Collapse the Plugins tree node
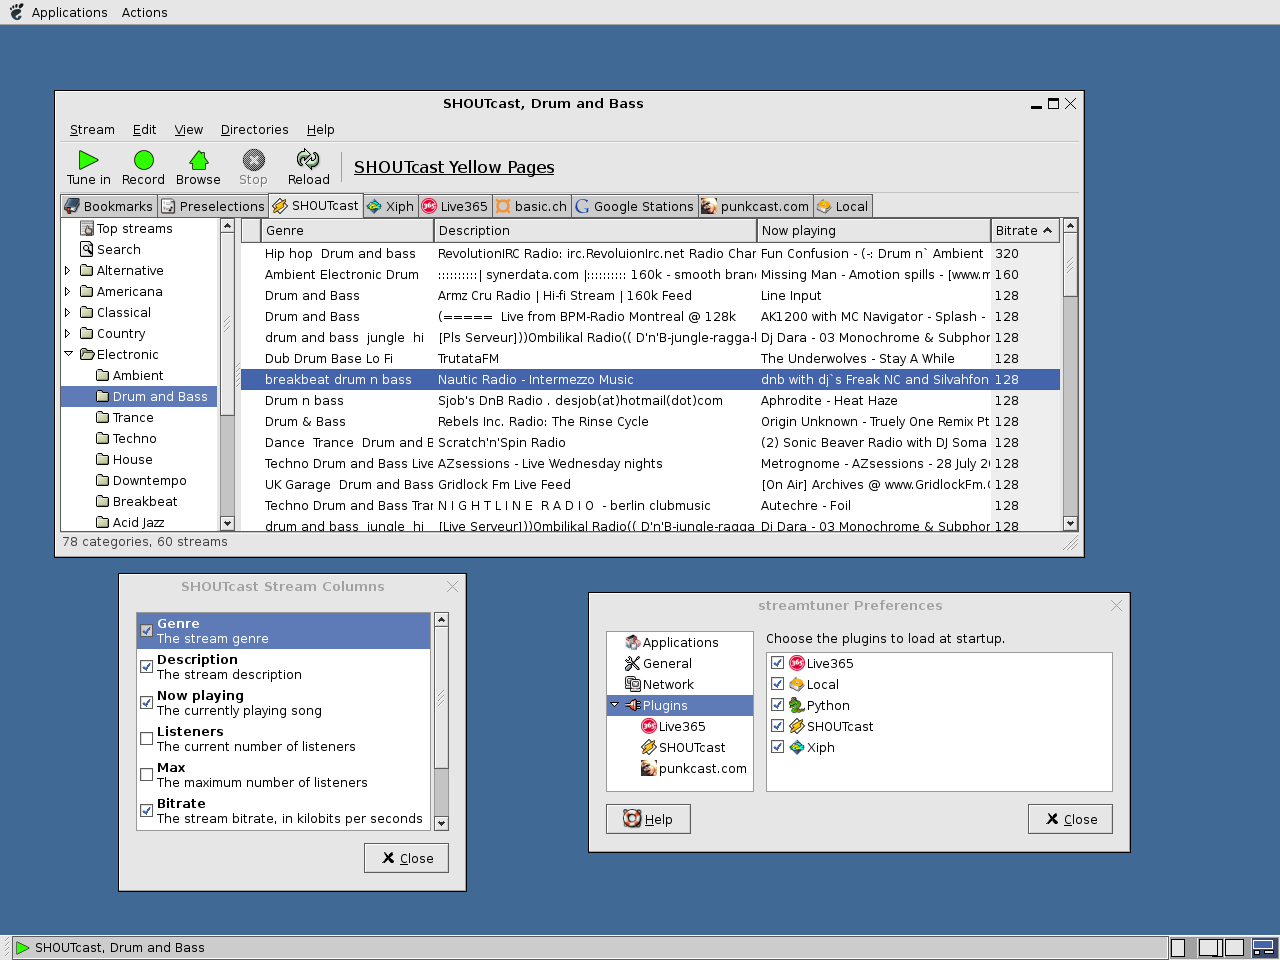 [614, 705]
